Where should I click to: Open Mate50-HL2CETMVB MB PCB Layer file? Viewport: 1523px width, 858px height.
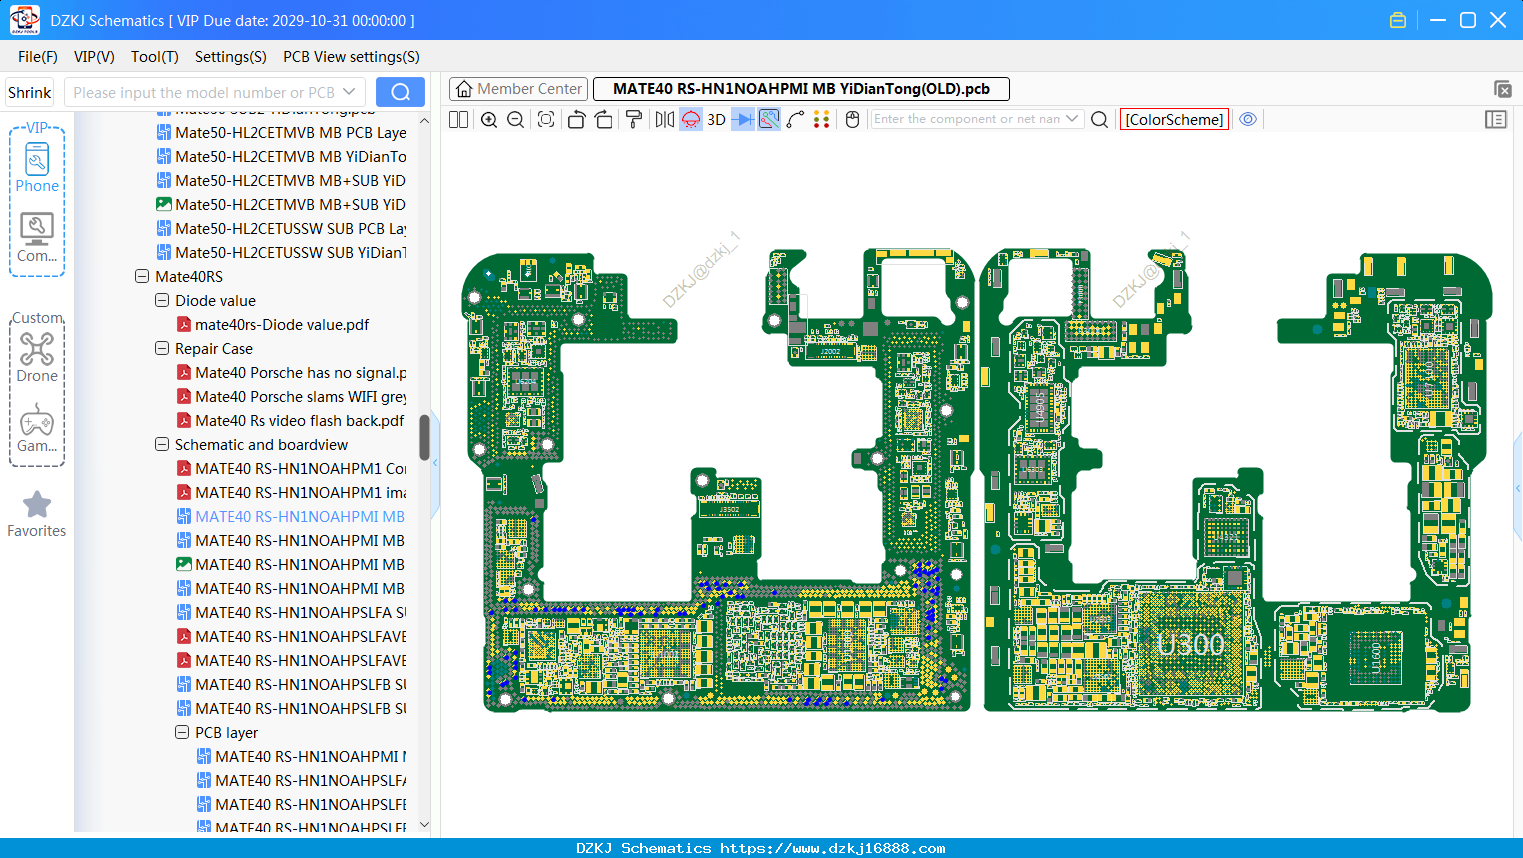click(282, 132)
